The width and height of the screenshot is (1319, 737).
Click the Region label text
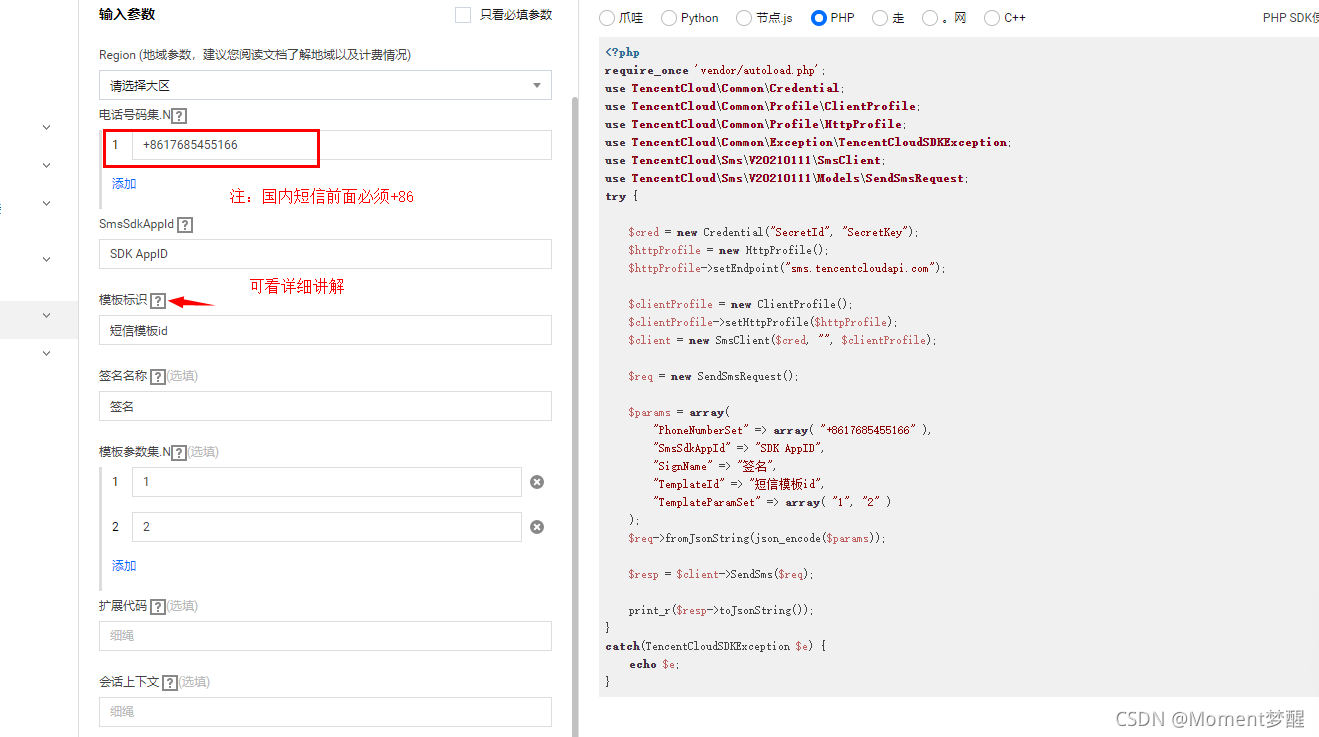click(255, 55)
